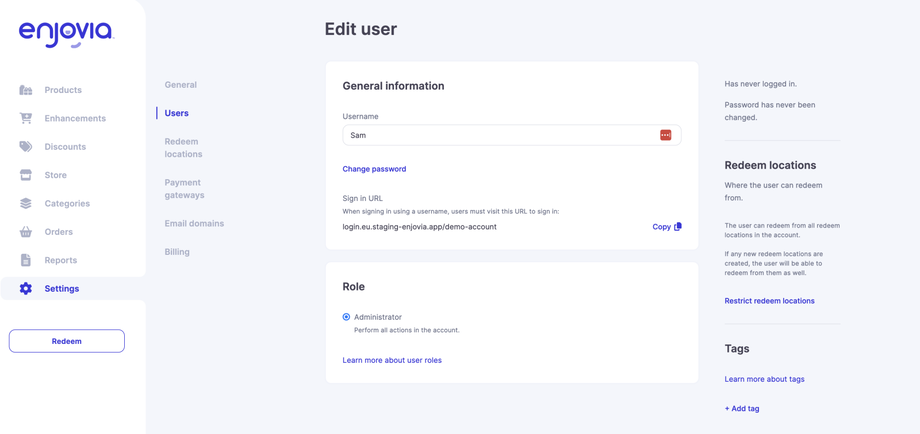The width and height of the screenshot is (920, 434).
Task: Click the Orders basket icon
Action: tap(26, 232)
